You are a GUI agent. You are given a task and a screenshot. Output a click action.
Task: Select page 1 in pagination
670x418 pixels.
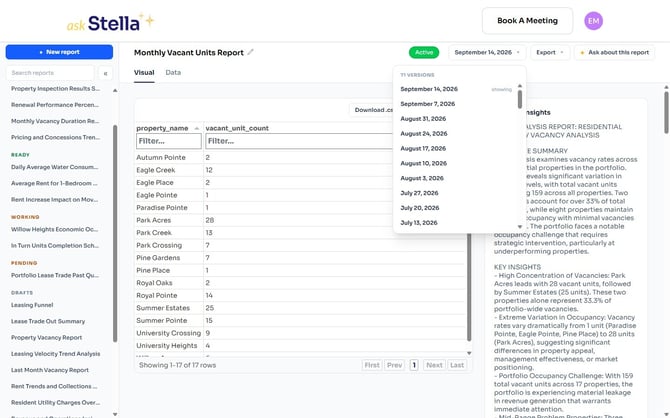[414, 365]
